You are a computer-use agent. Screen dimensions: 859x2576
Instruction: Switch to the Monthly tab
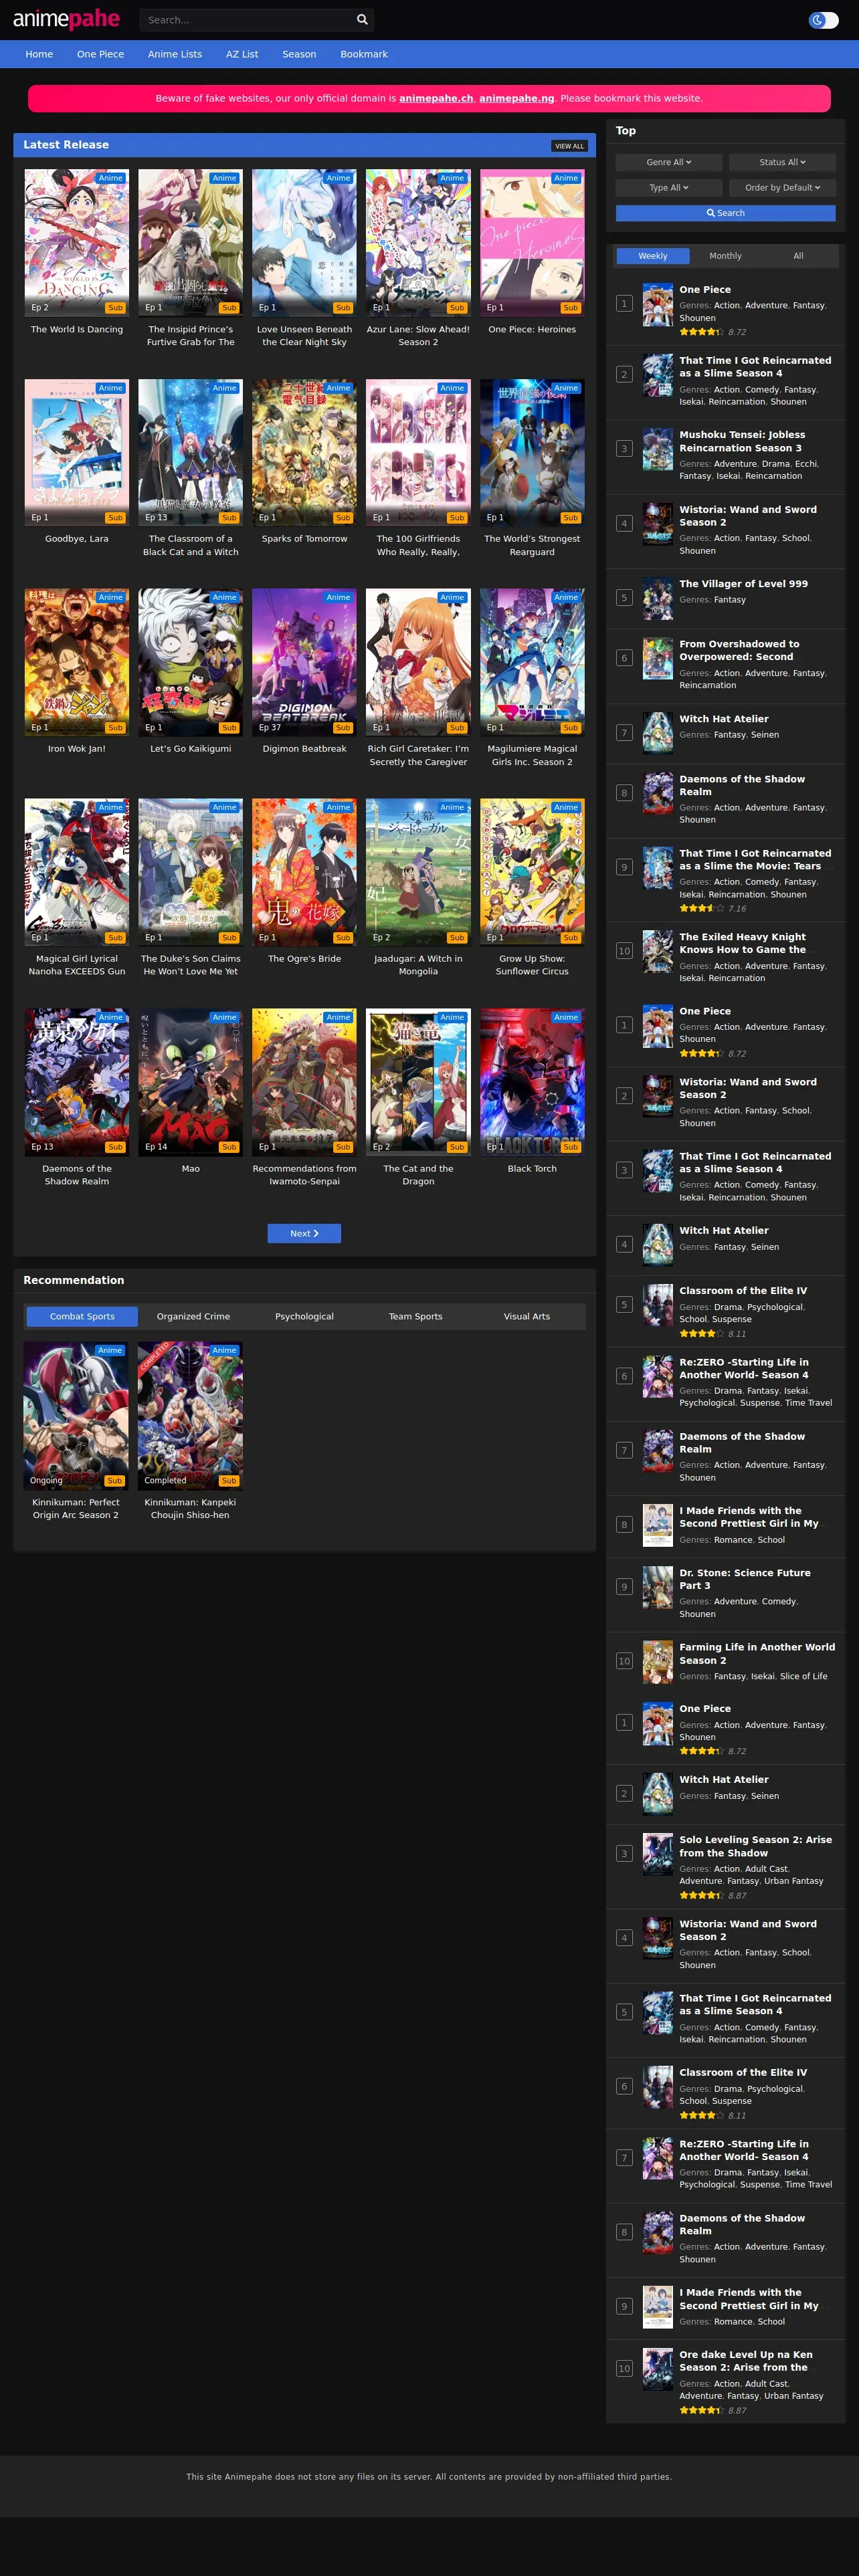[726, 256]
